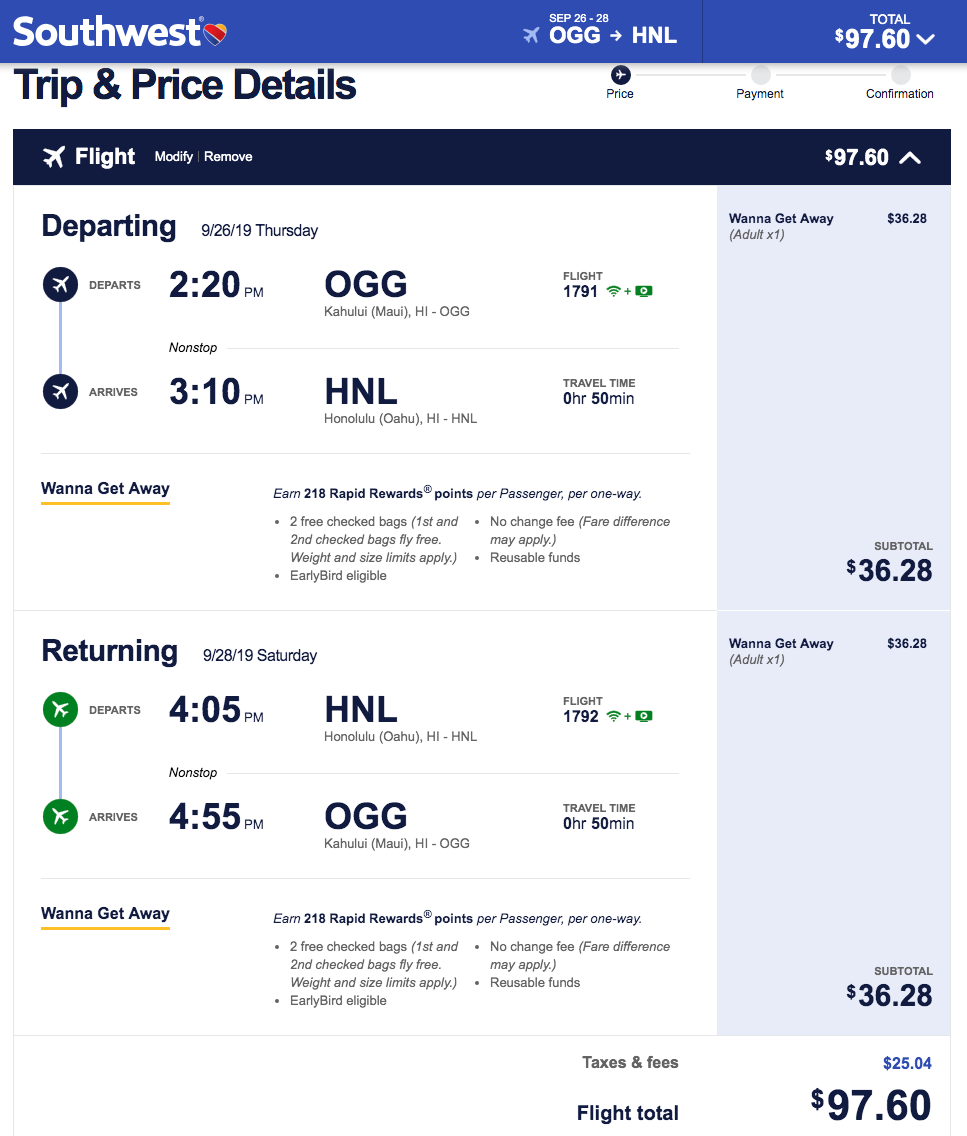The width and height of the screenshot is (967, 1136).
Task: Click the Southwest heart logo
Action: [215, 34]
